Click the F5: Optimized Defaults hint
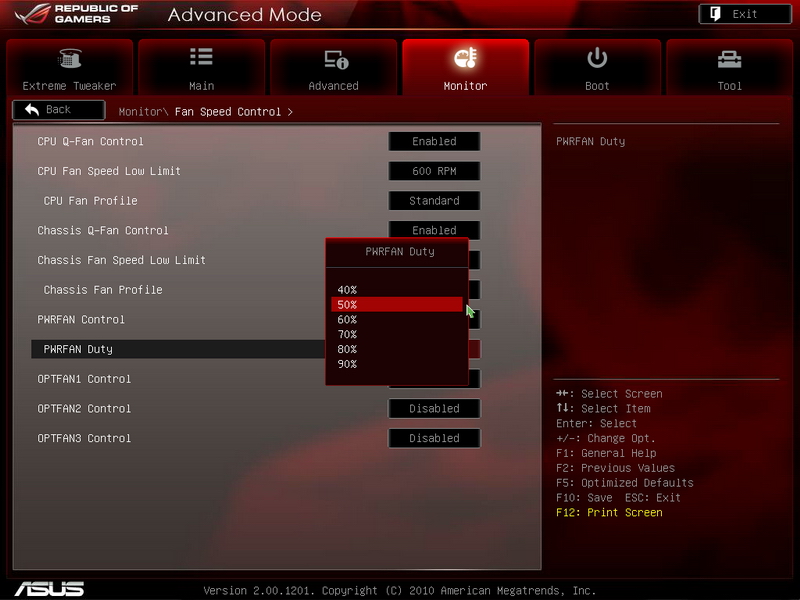This screenshot has height=600, width=800. [624, 483]
